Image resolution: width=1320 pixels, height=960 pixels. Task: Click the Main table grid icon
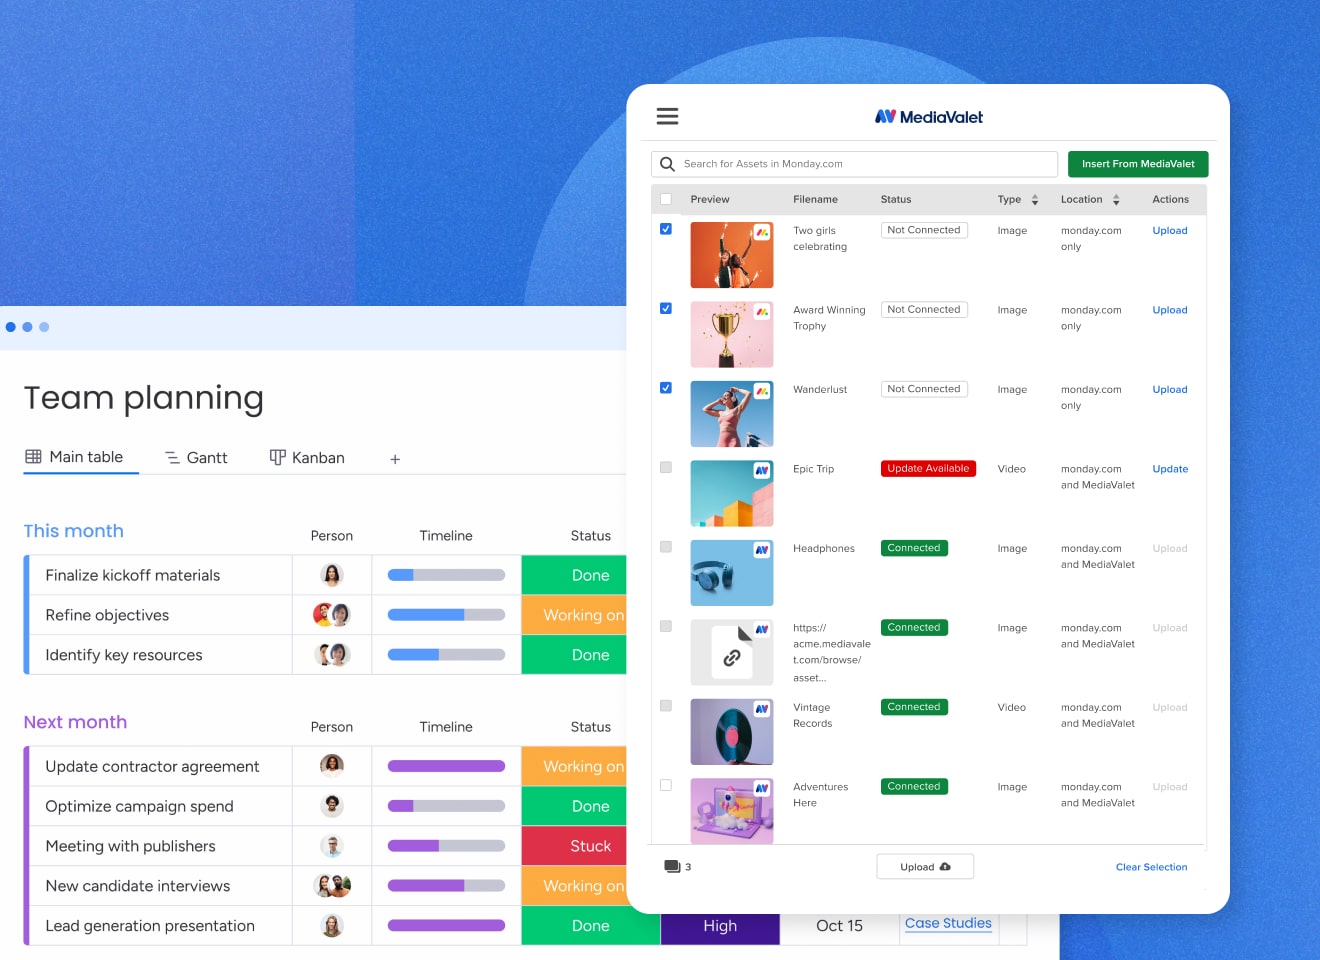click(33, 457)
